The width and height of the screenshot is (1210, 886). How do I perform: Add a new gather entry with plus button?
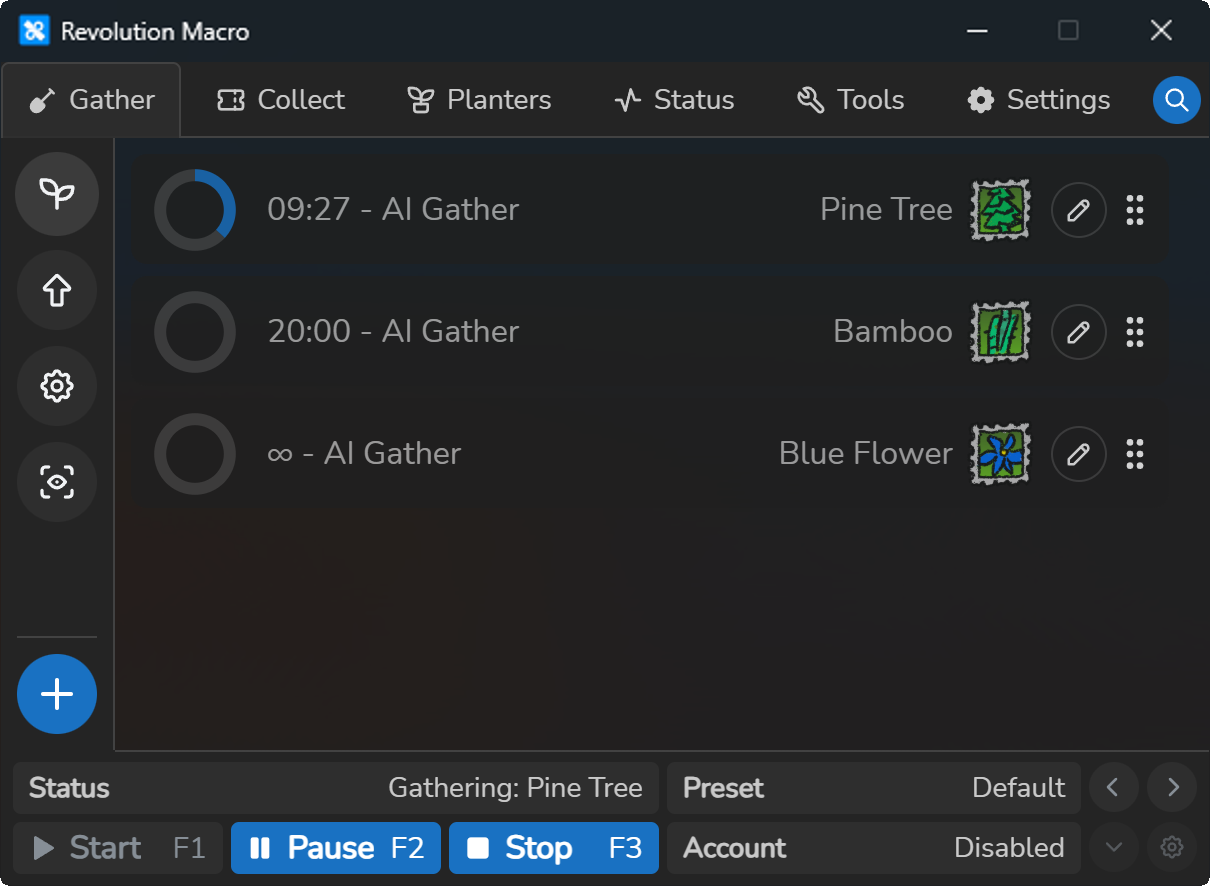57,694
